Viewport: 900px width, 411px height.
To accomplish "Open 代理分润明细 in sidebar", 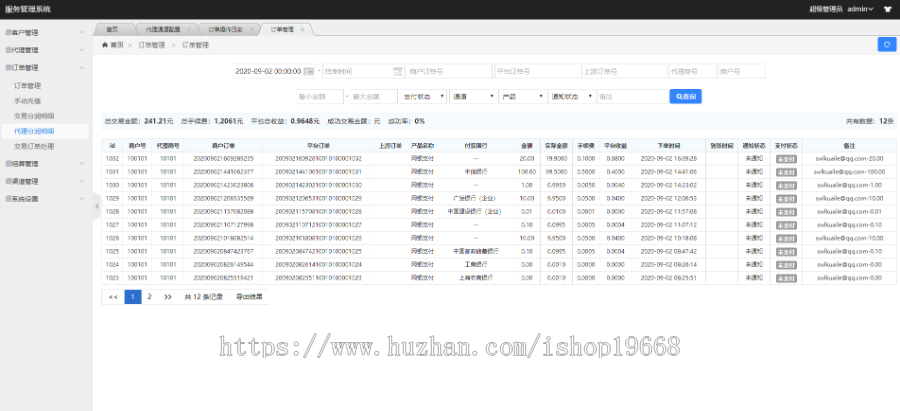I will (33, 131).
